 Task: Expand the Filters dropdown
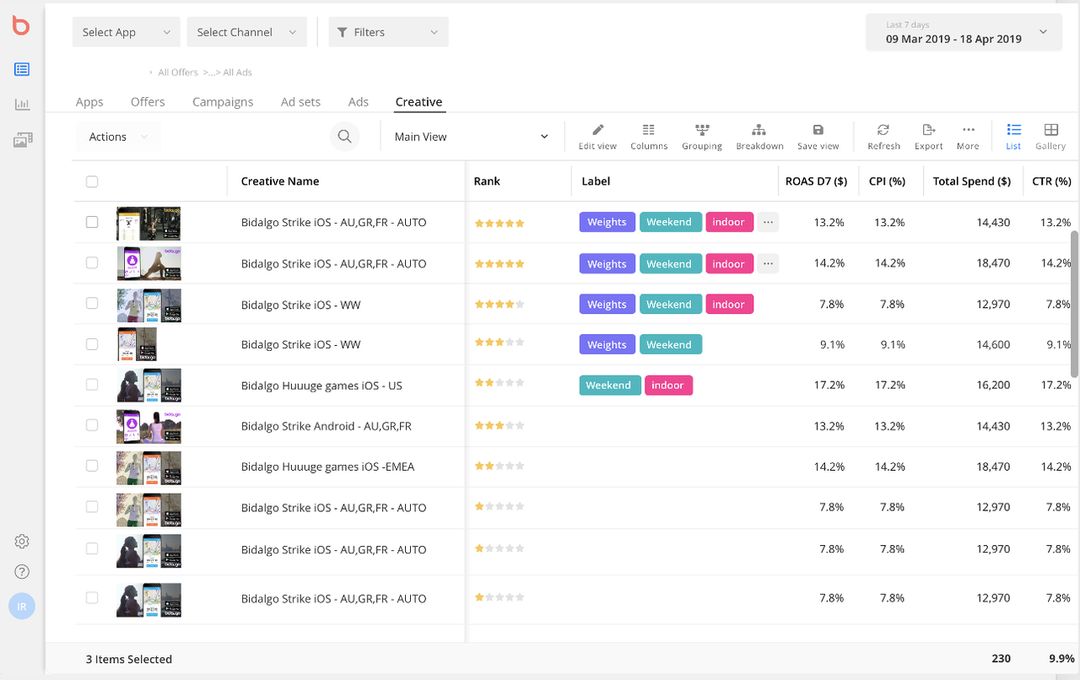coord(388,32)
